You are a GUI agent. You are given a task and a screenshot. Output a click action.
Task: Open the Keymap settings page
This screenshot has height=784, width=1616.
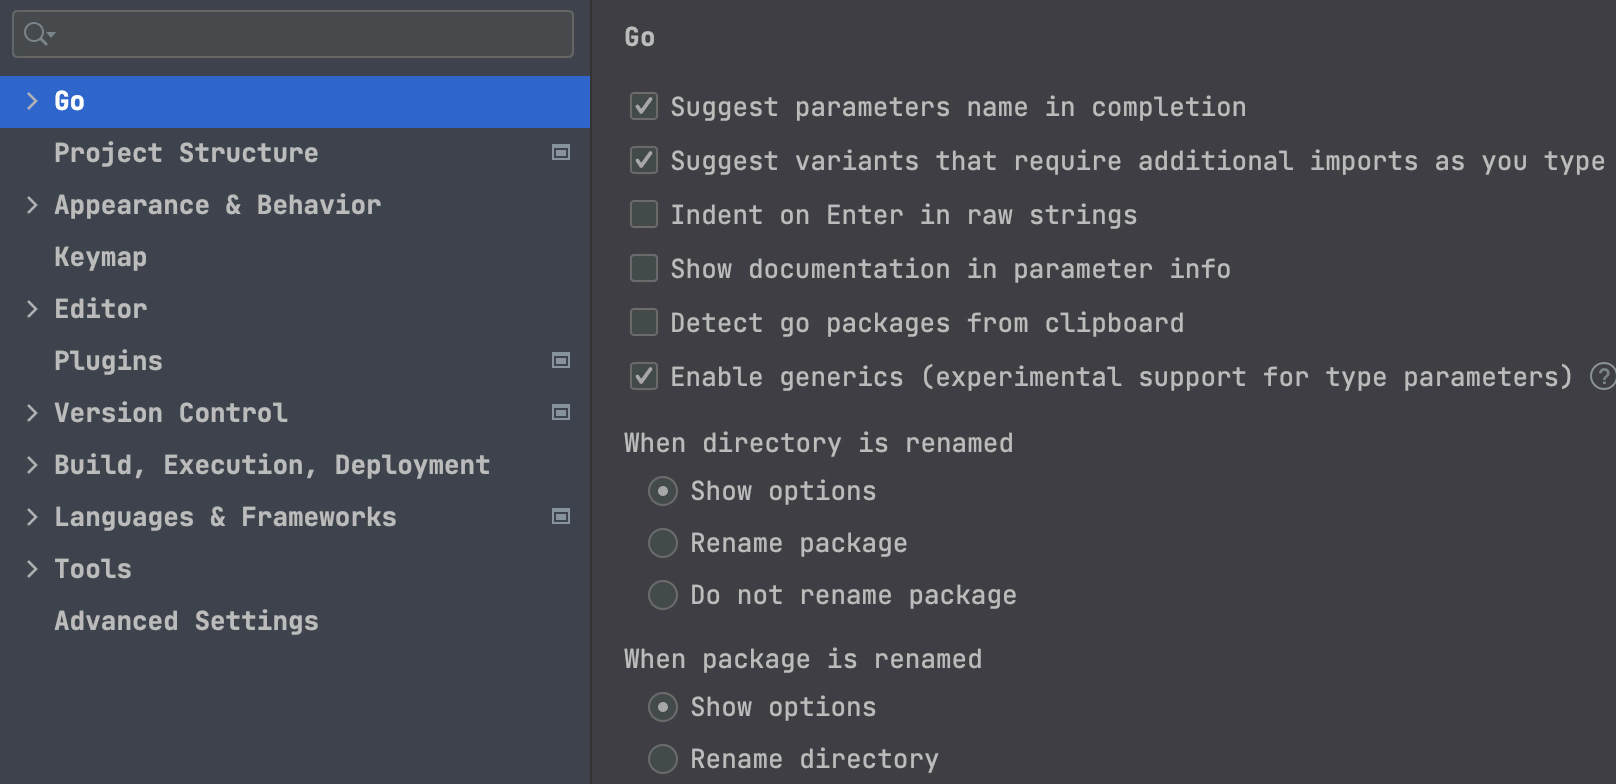pos(100,257)
